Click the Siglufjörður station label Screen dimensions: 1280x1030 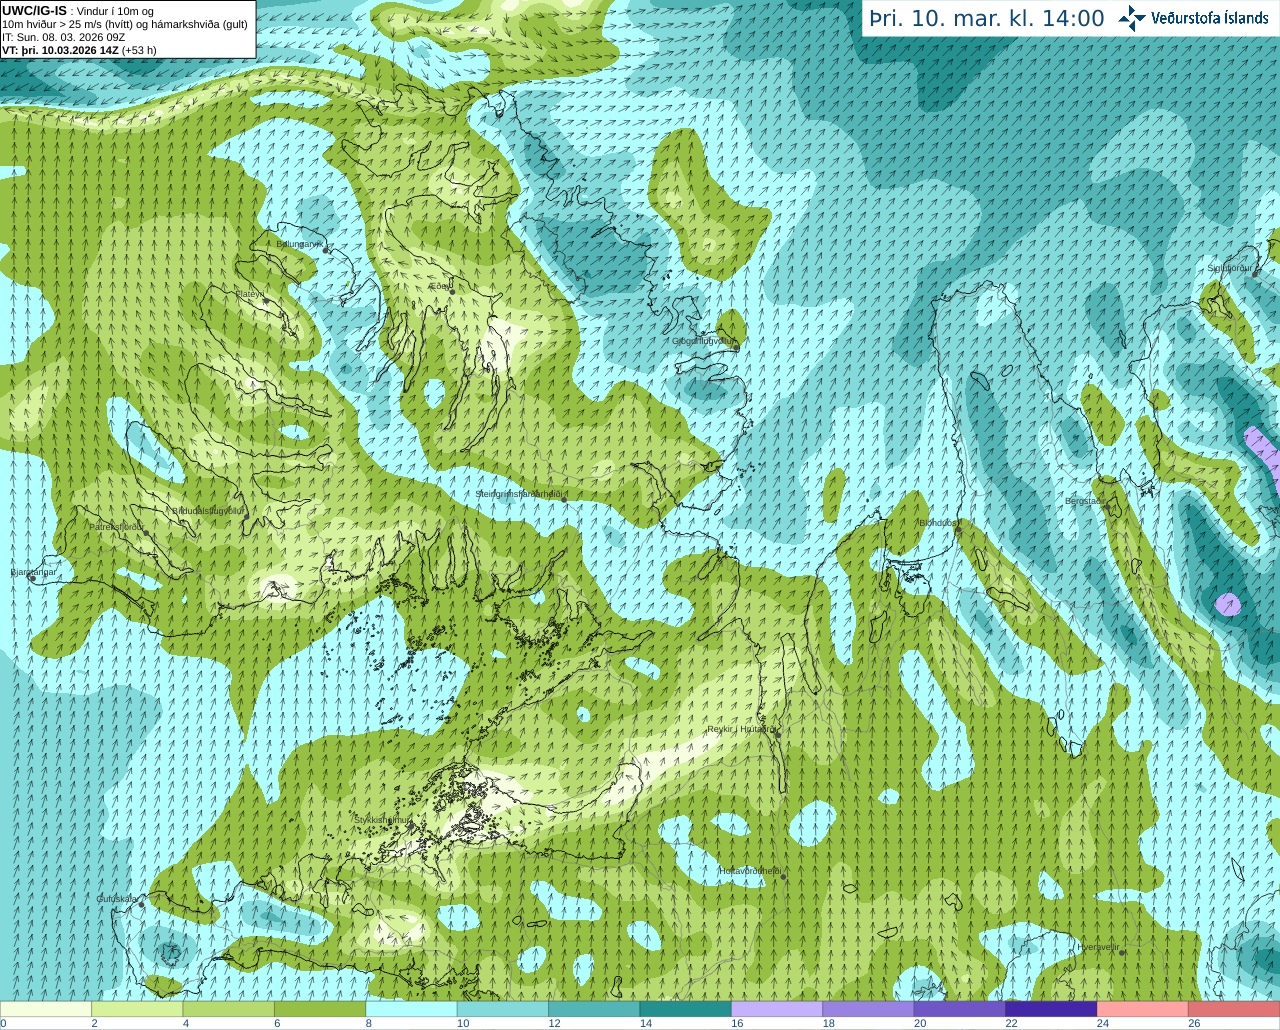(1230, 268)
